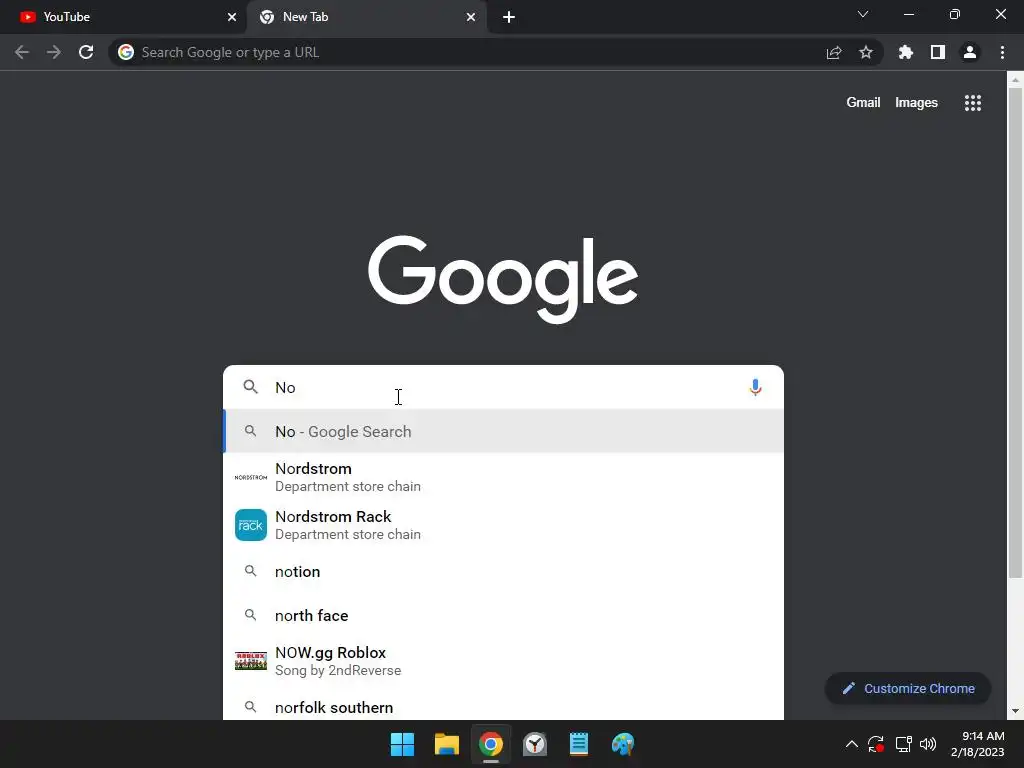Click the sync status tray icon
1024x768 pixels.
[876, 744]
